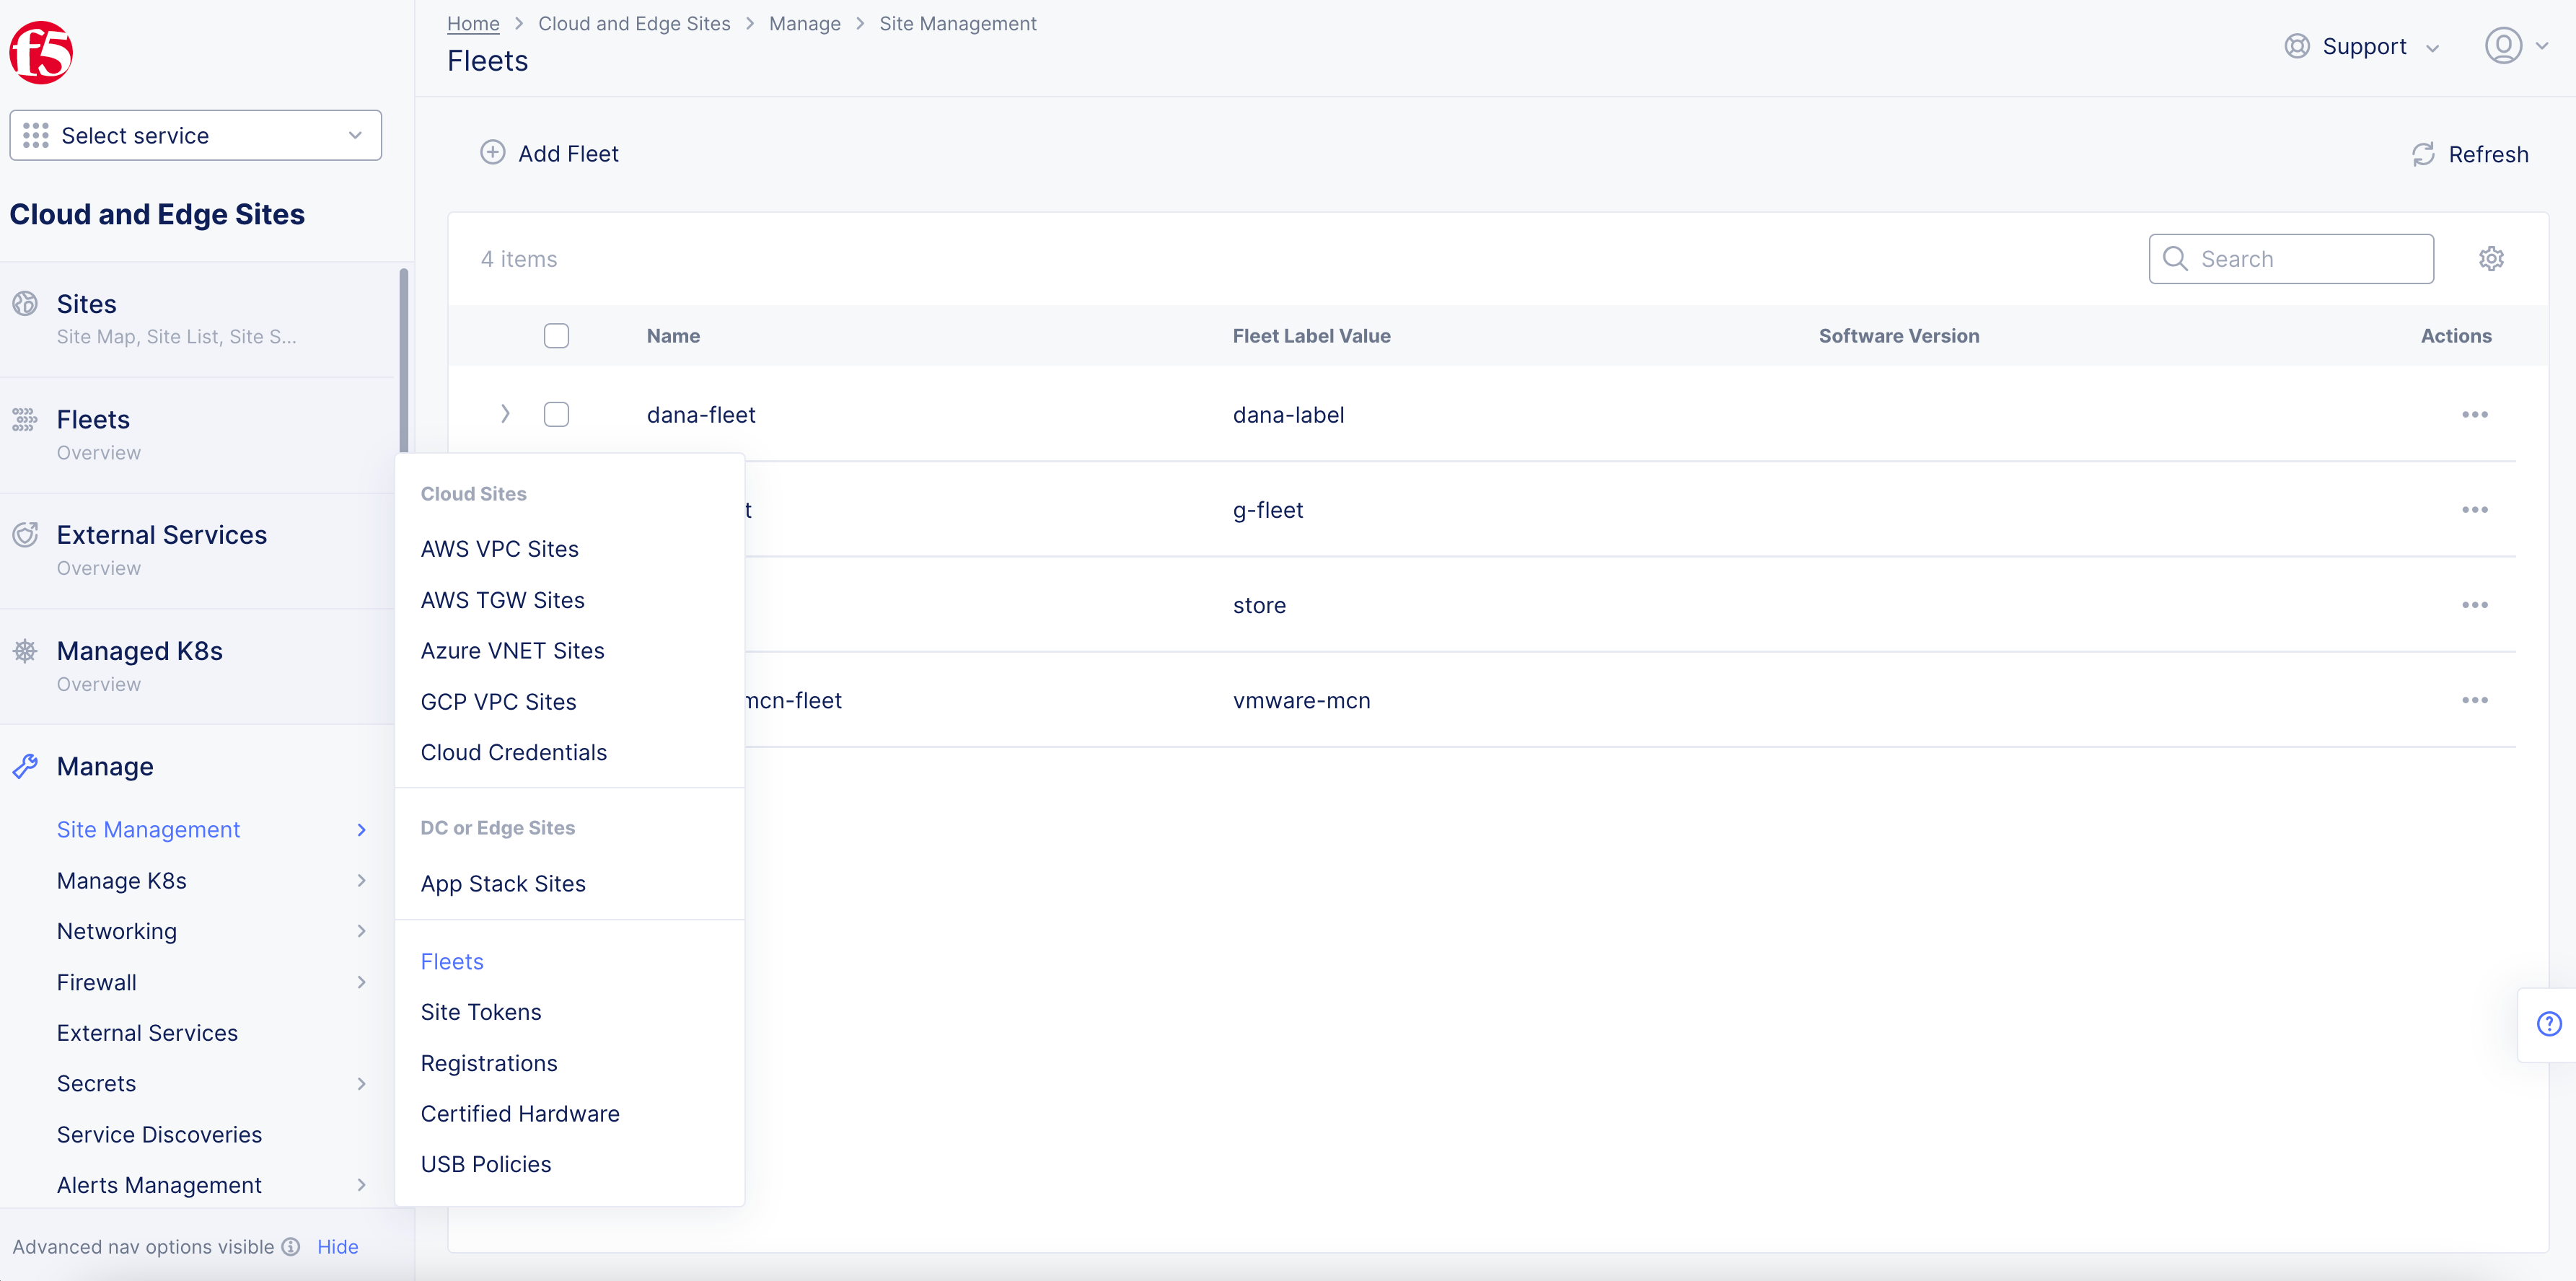Open the Select service dropdown
Image resolution: width=2576 pixels, height=1281 pixels.
[x=195, y=135]
